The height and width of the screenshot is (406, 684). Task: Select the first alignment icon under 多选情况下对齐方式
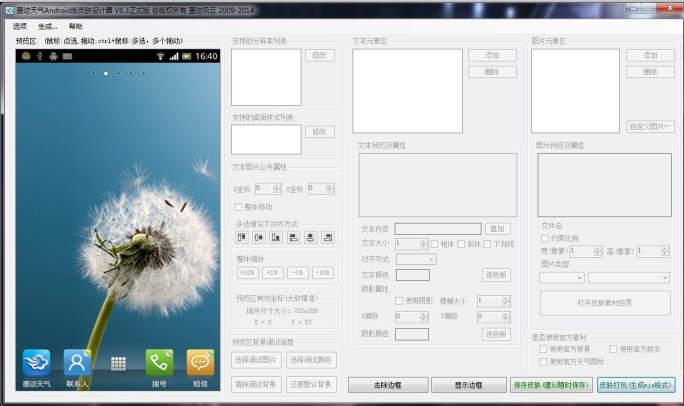(x=242, y=237)
